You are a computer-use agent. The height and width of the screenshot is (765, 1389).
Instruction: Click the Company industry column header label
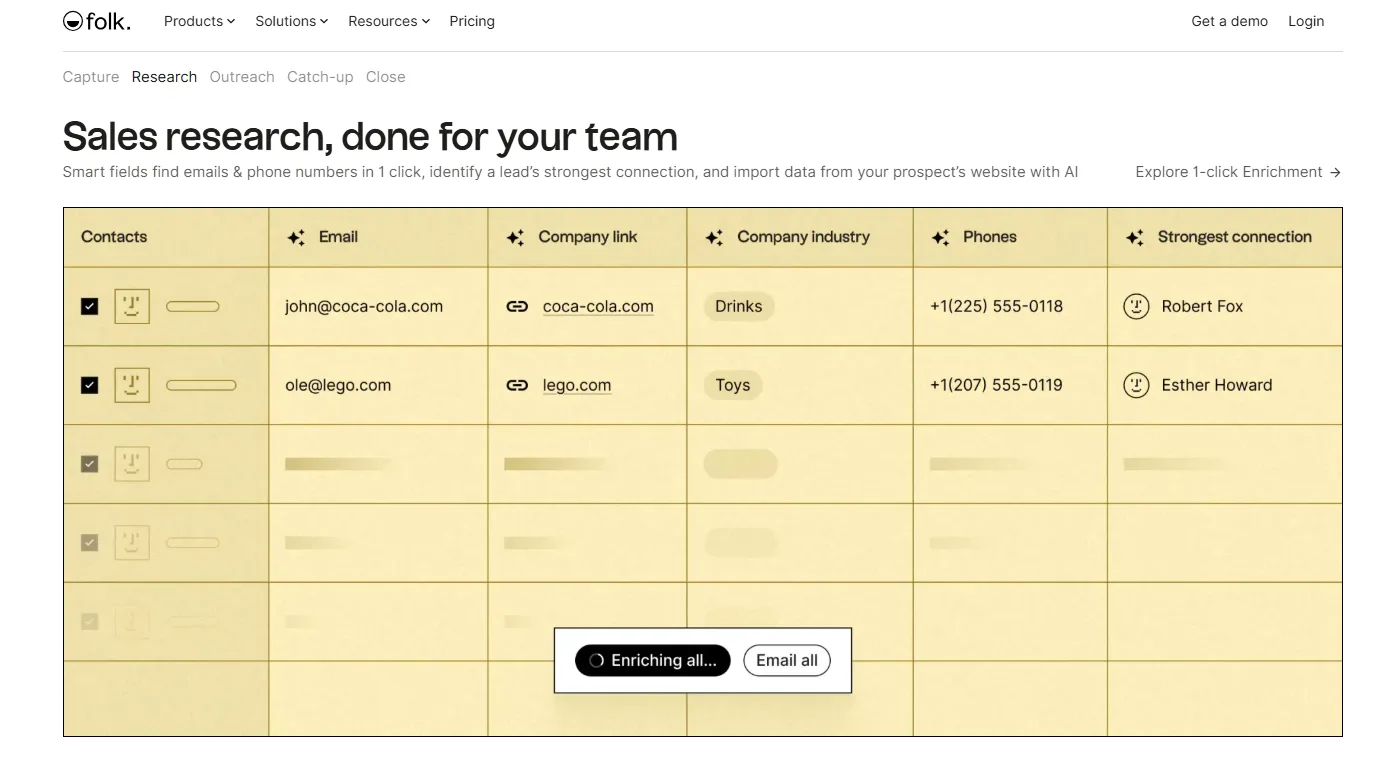coord(804,237)
